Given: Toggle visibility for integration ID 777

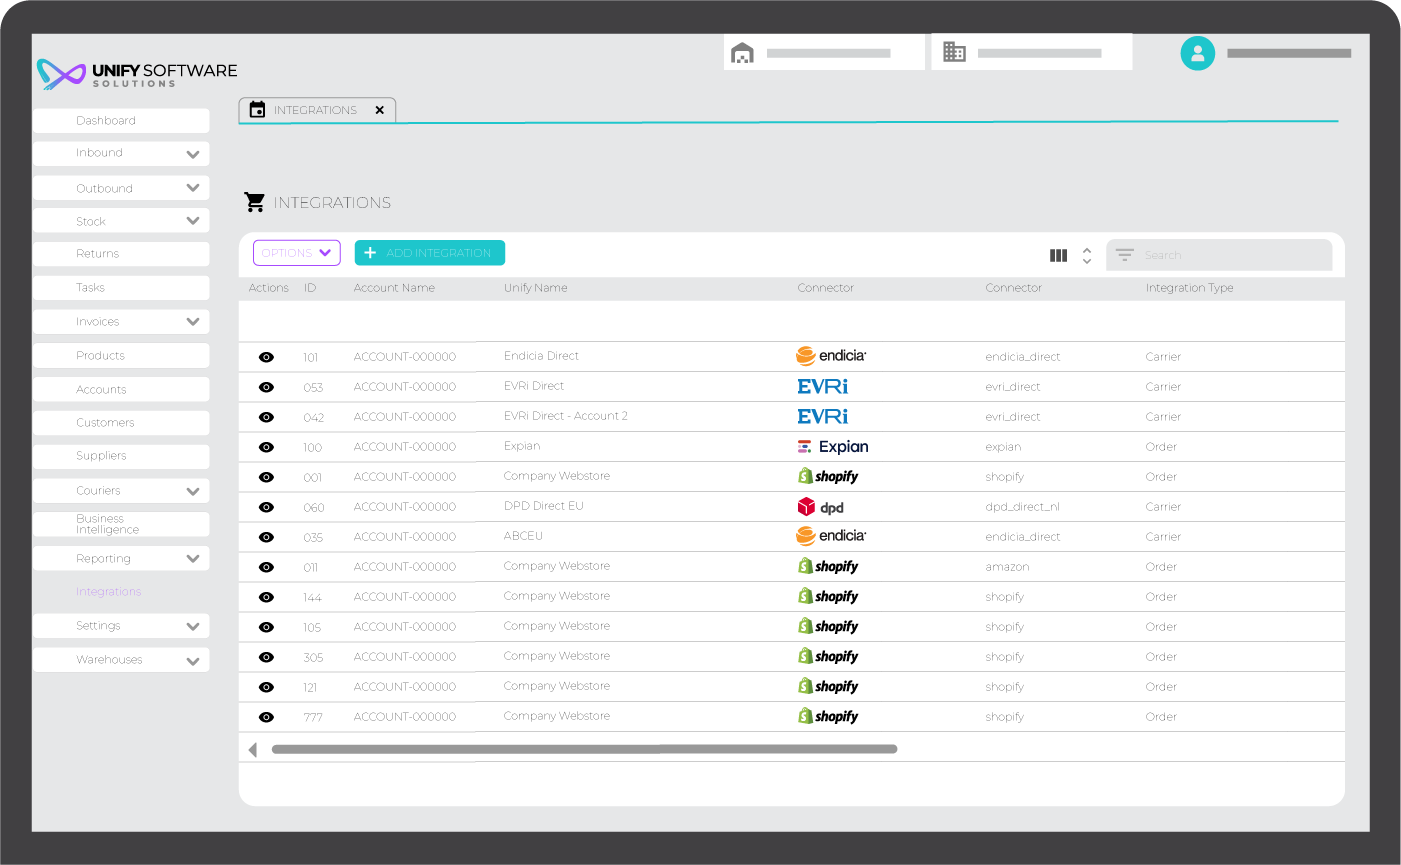Looking at the screenshot, I should (x=266, y=716).
